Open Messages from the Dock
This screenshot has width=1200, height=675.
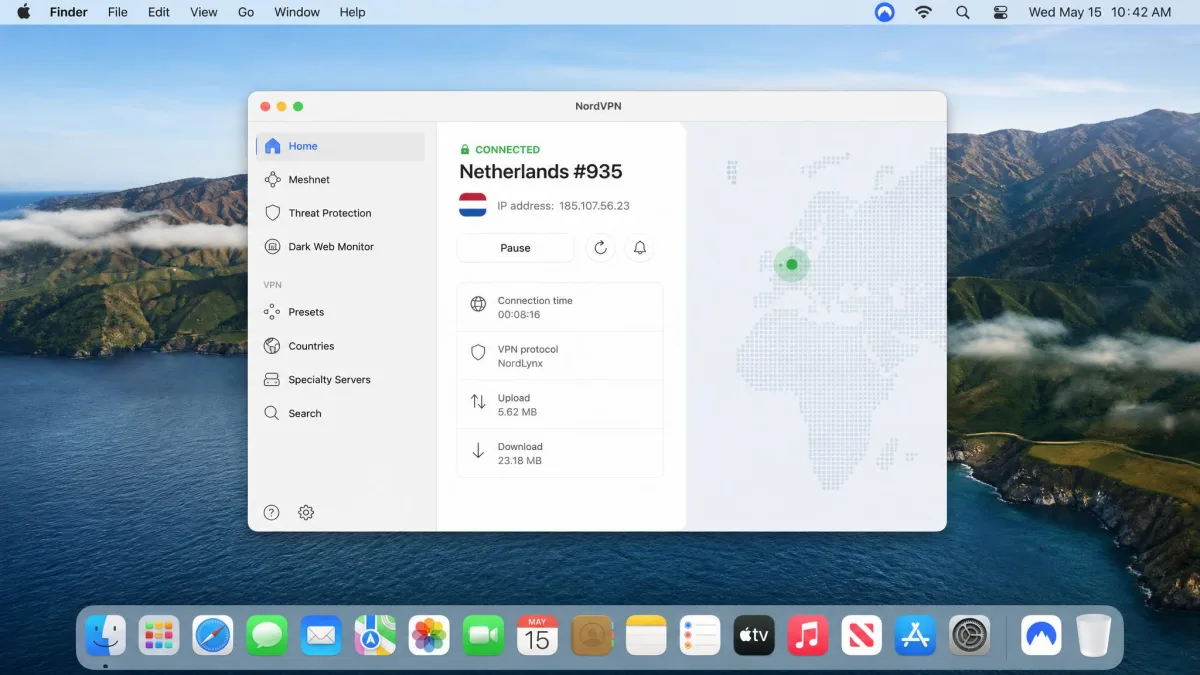[x=267, y=635]
